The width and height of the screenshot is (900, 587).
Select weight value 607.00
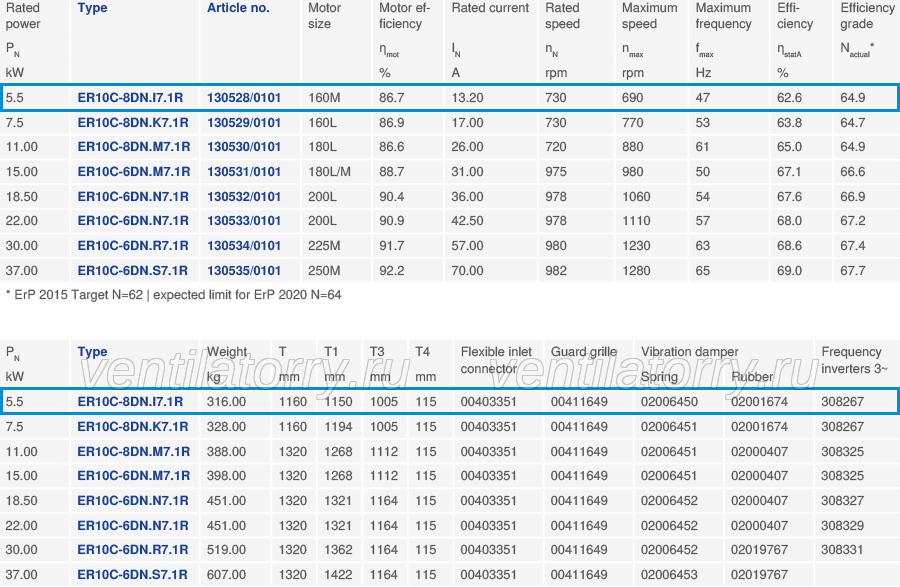click(226, 574)
